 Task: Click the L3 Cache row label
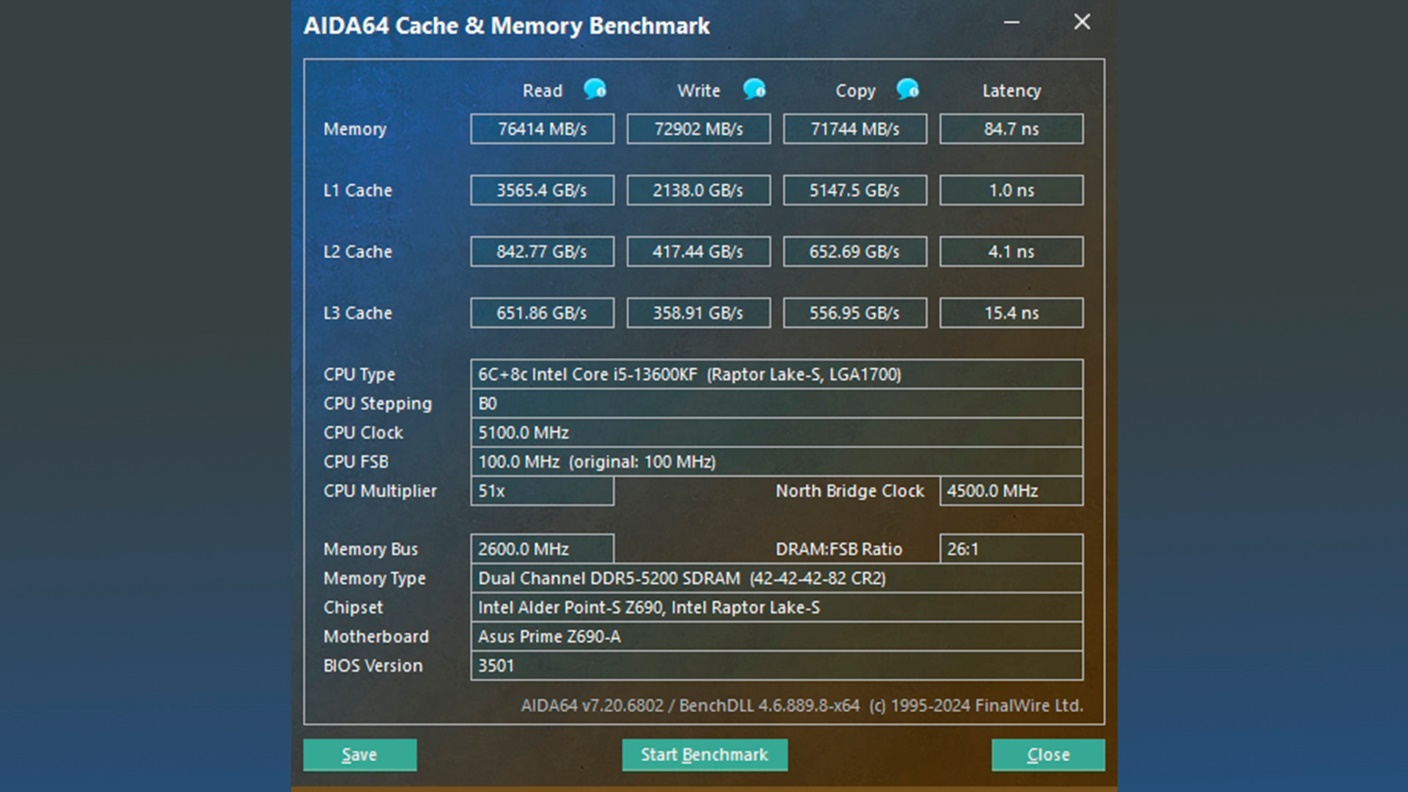[x=357, y=313]
